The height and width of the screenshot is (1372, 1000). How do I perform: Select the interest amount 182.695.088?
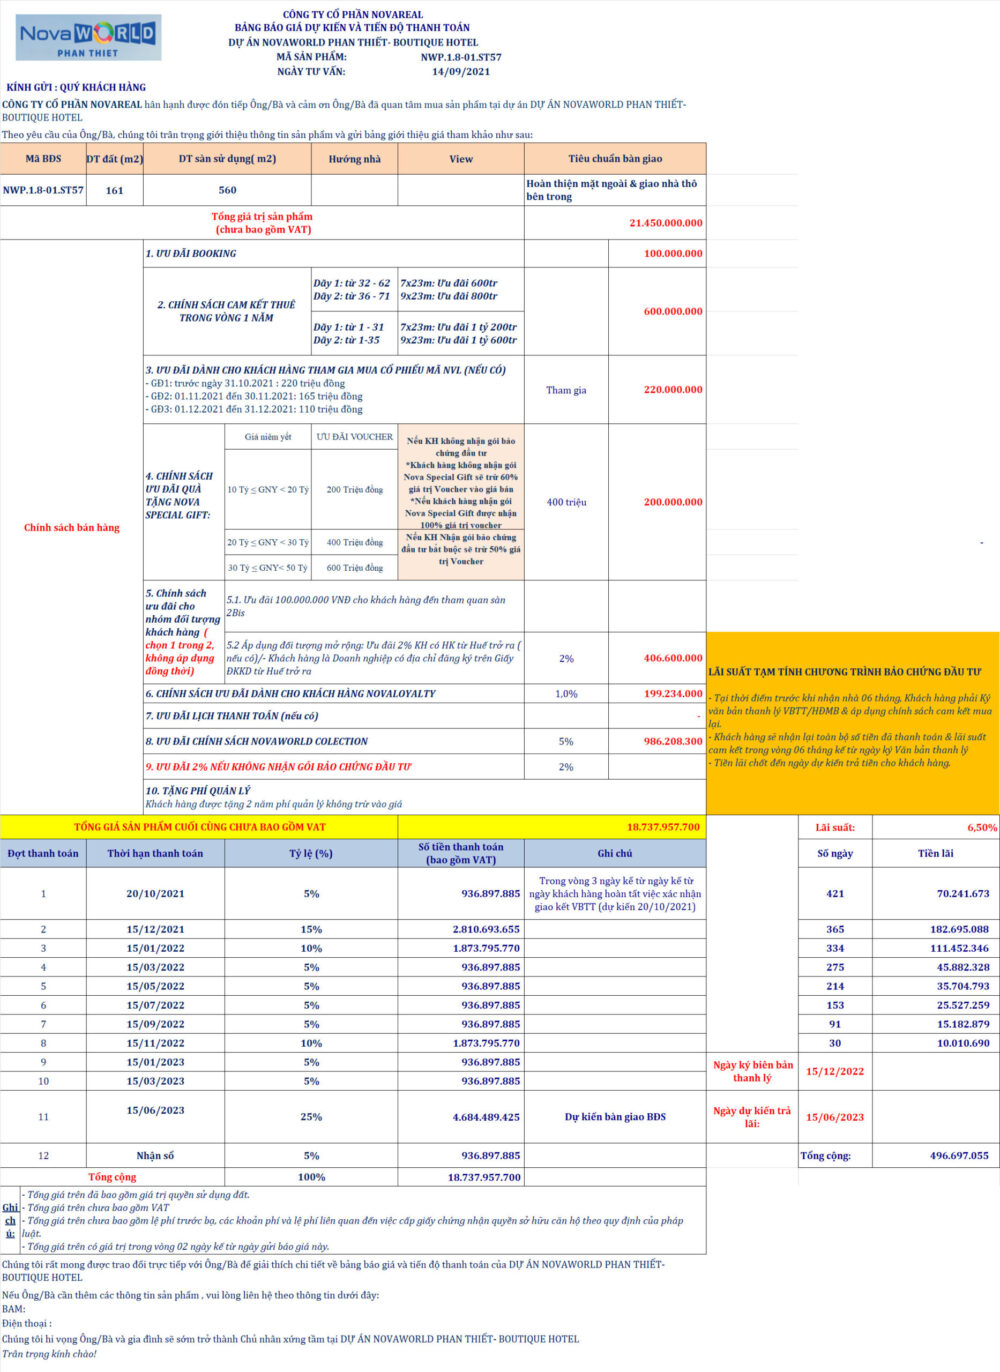coord(960,929)
